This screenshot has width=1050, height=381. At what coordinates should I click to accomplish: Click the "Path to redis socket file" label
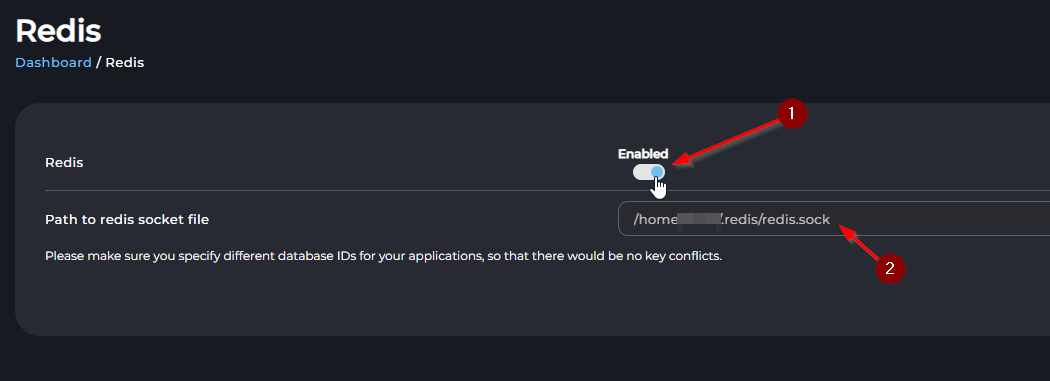pos(127,220)
